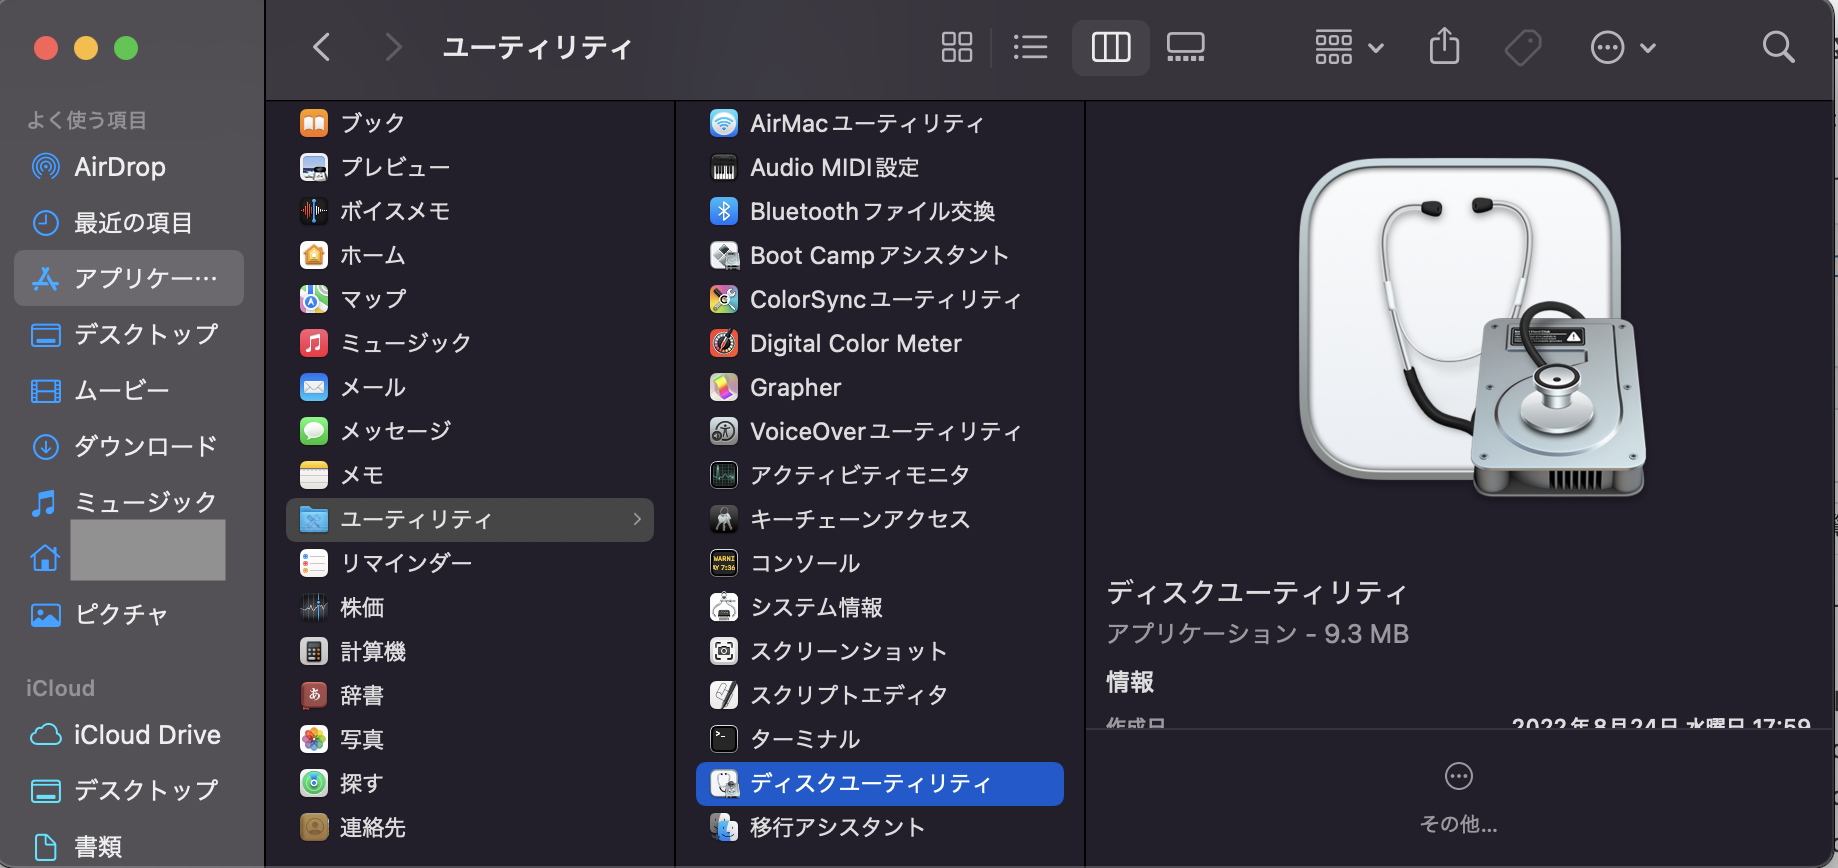Select Audio MIDI設定 icon
Viewport: 1838px width, 868px height.
coord(724,167)
